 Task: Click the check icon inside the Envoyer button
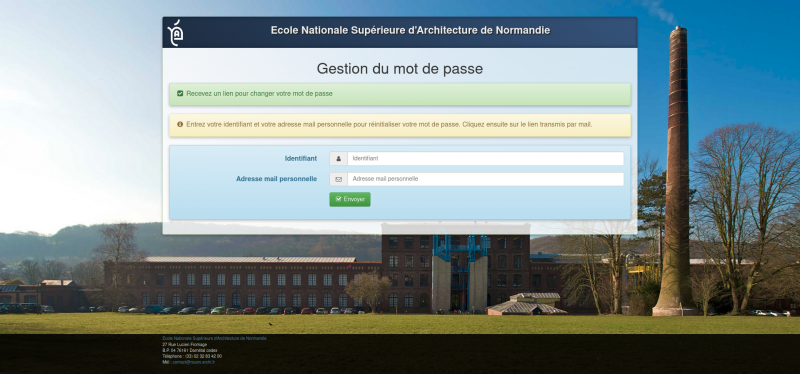[338, 200]
